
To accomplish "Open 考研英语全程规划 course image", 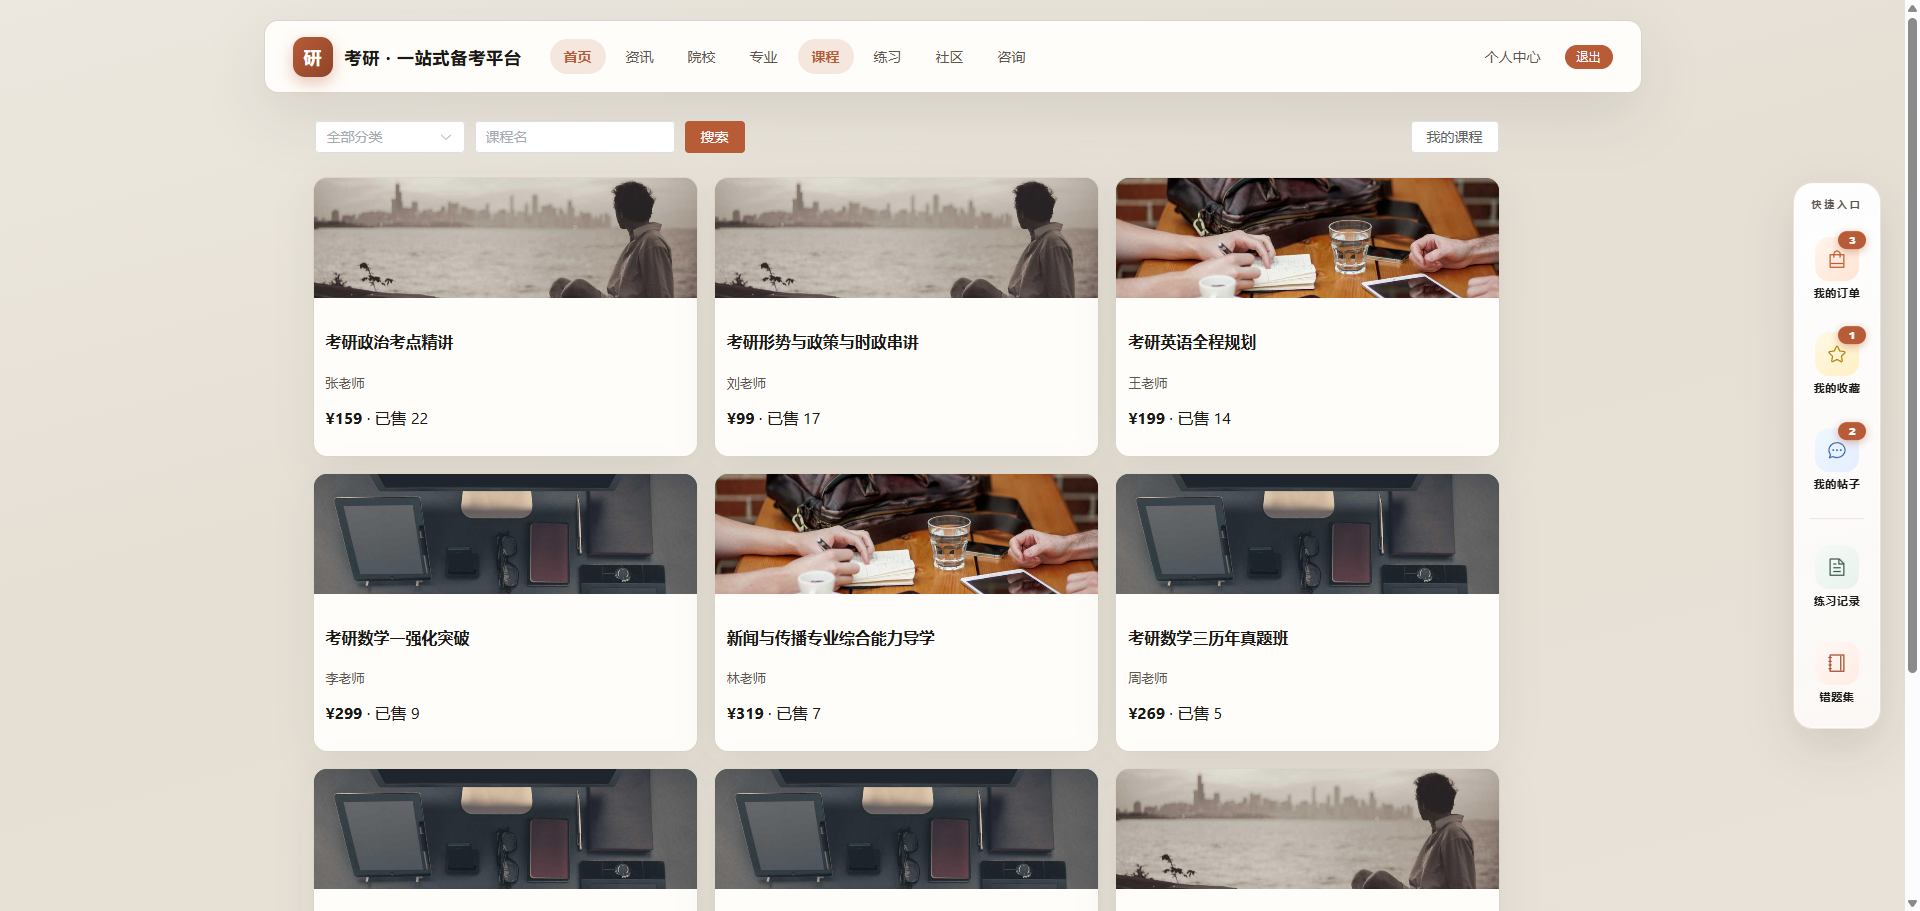I will pyautogui.click(x=1307, y=238).
